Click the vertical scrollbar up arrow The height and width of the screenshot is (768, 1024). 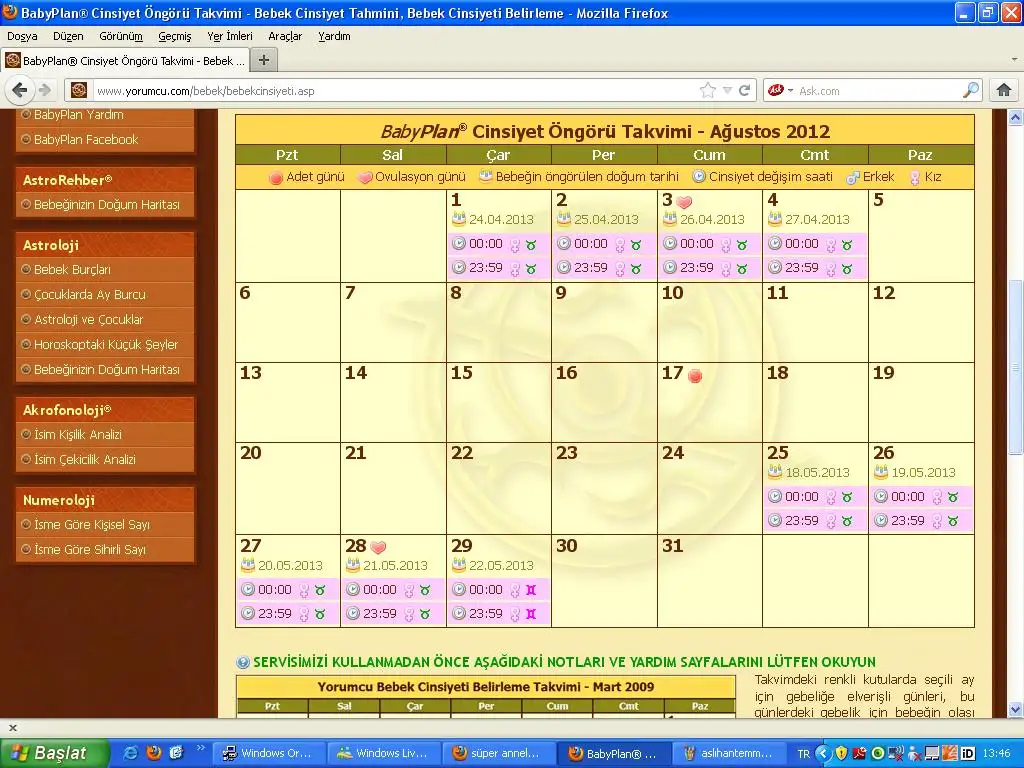[1016, 118]
